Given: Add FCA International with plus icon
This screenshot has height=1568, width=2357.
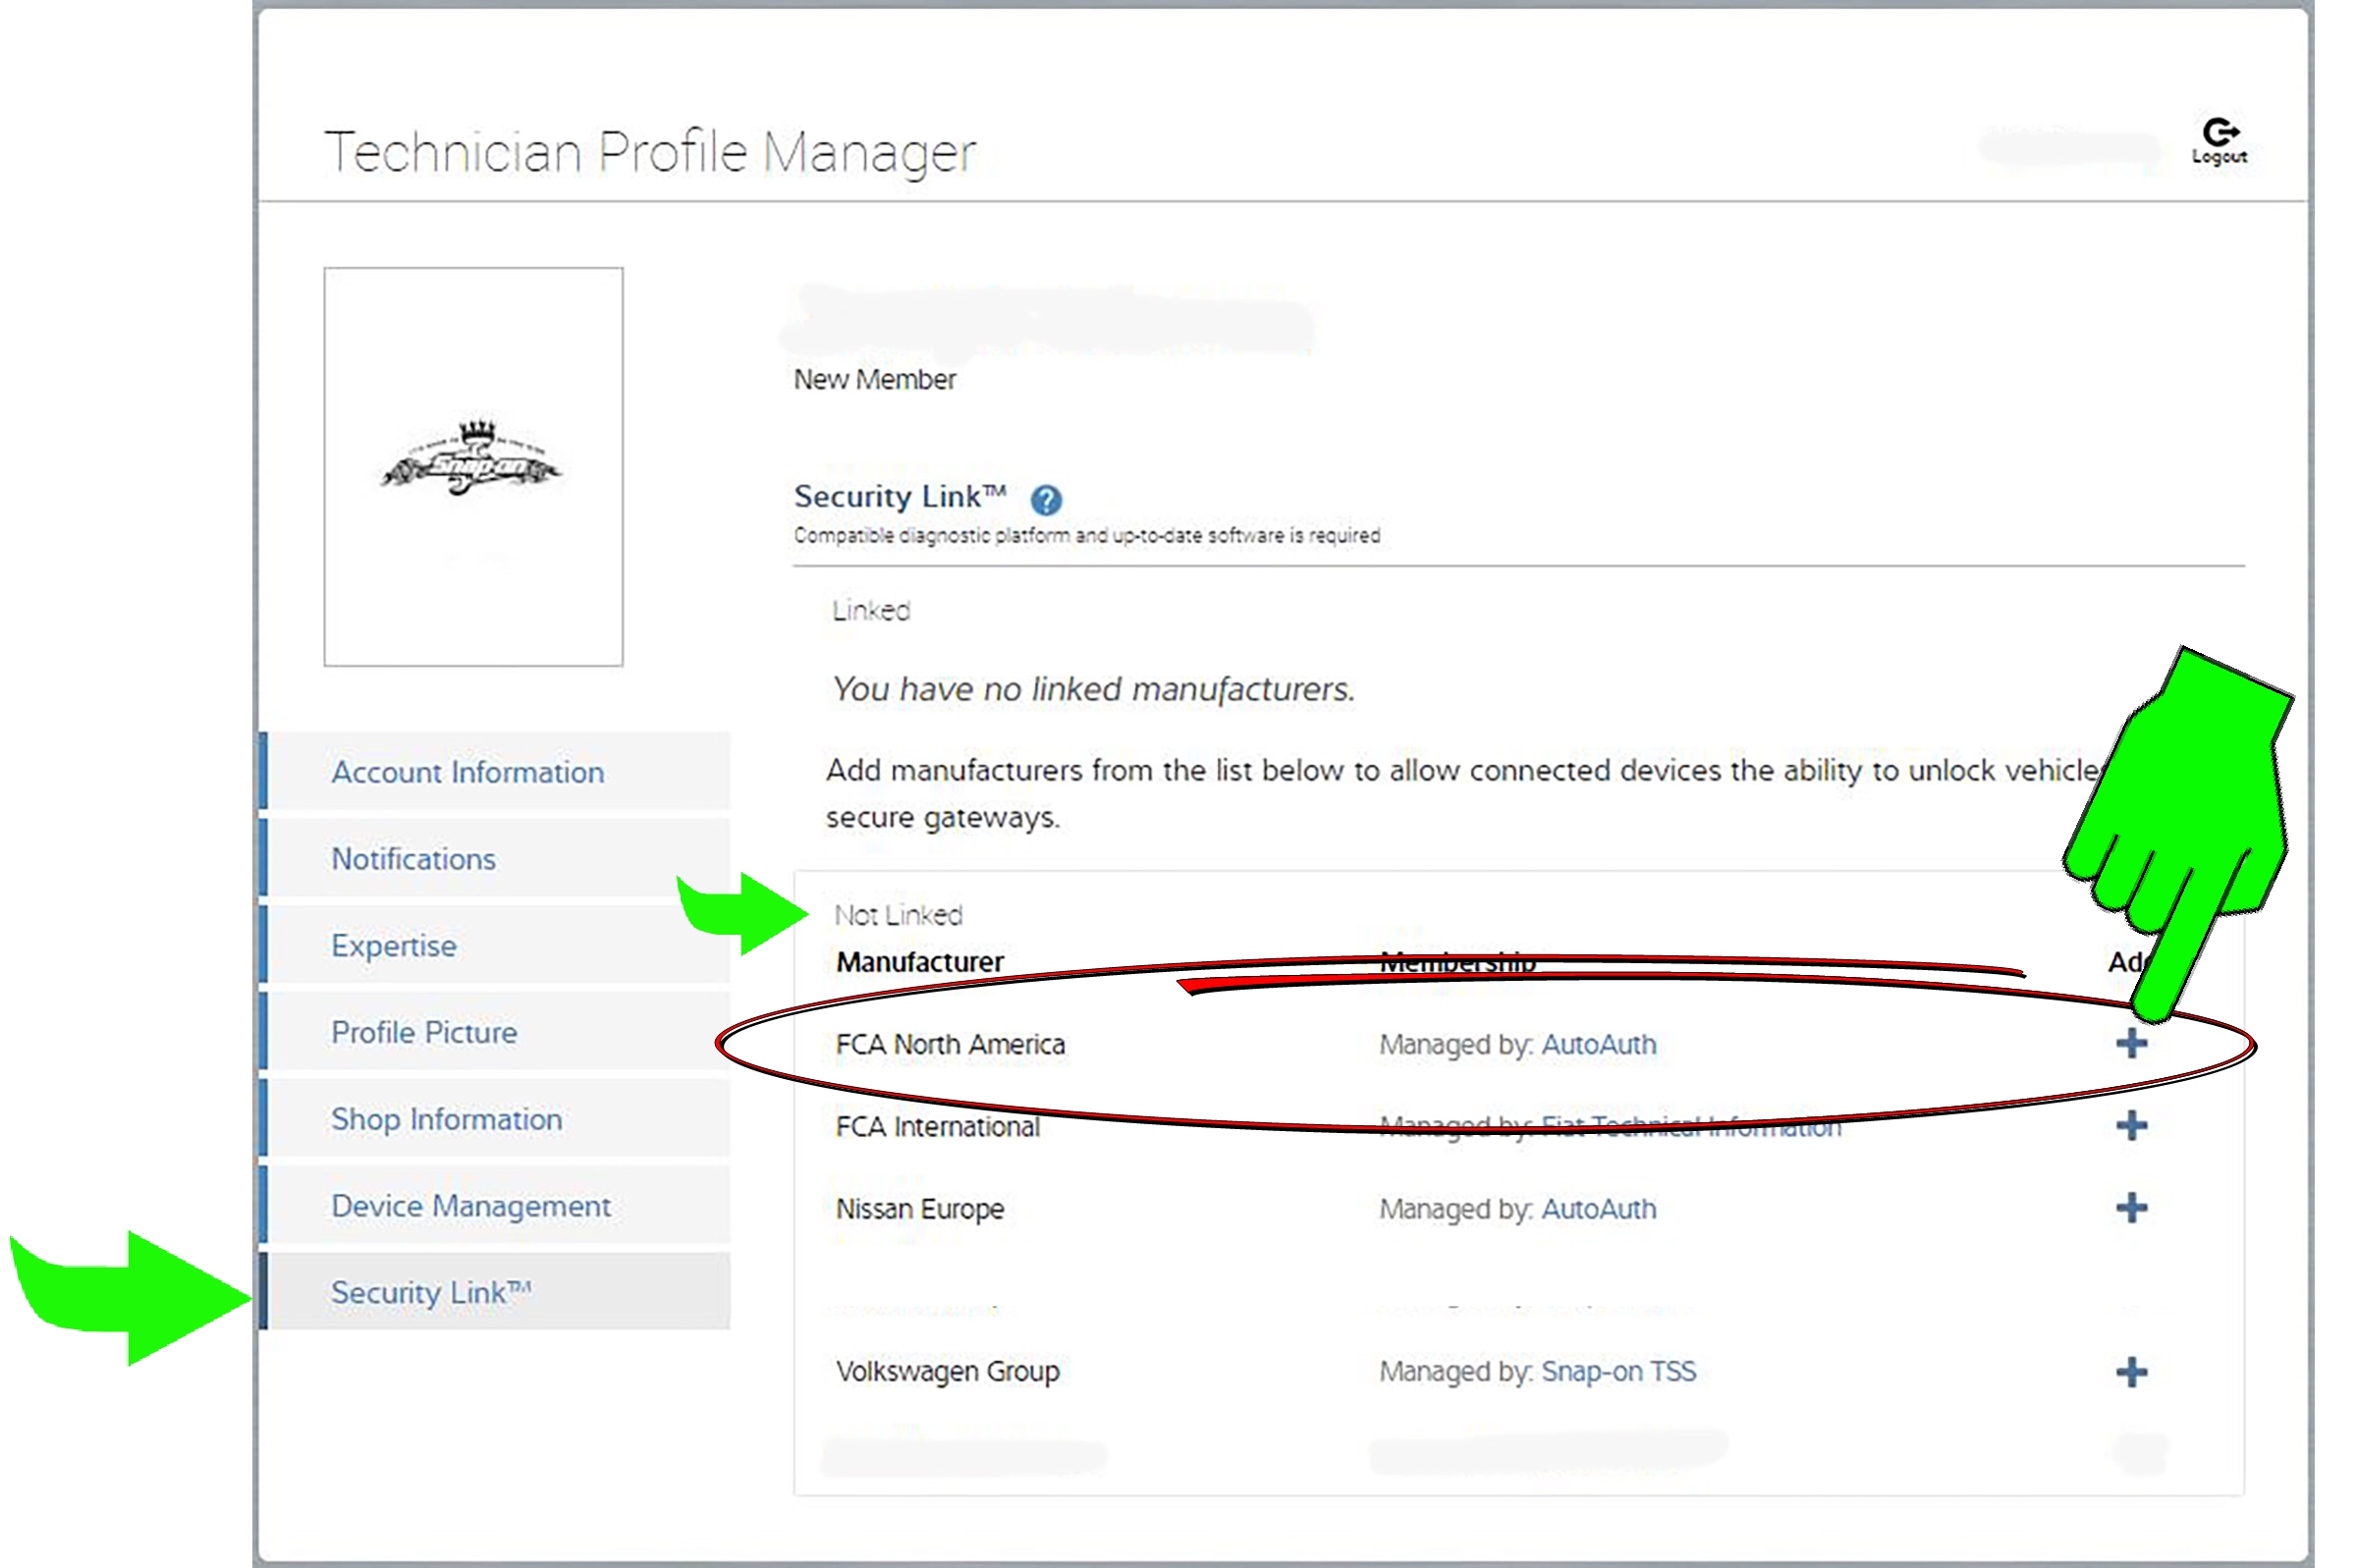Looking at the screenshot, I should (x=2130, y=1126).
